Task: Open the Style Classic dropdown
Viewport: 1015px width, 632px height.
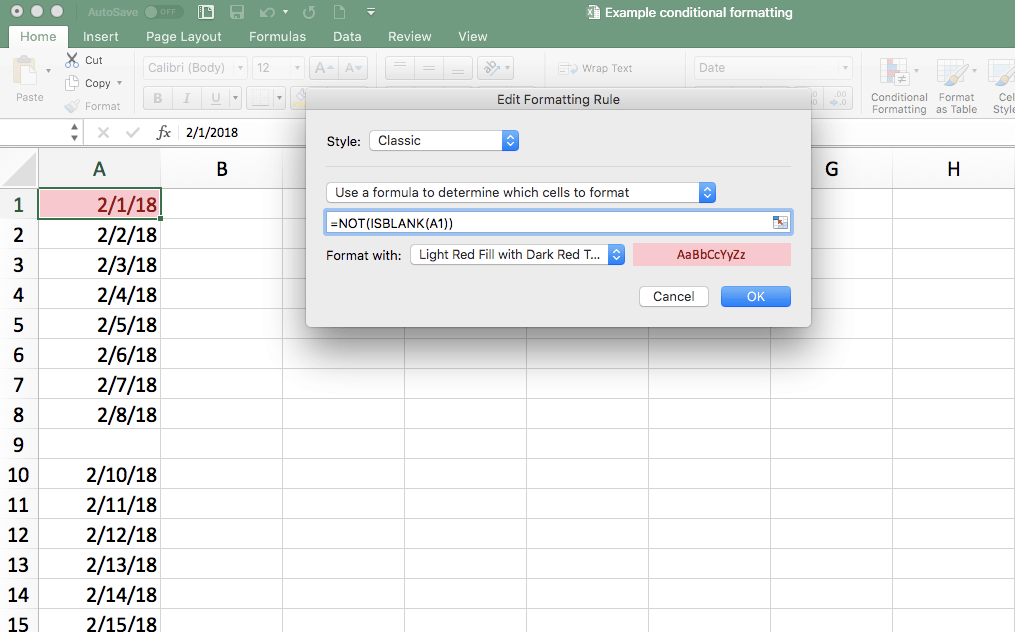Action: point(444,141)
